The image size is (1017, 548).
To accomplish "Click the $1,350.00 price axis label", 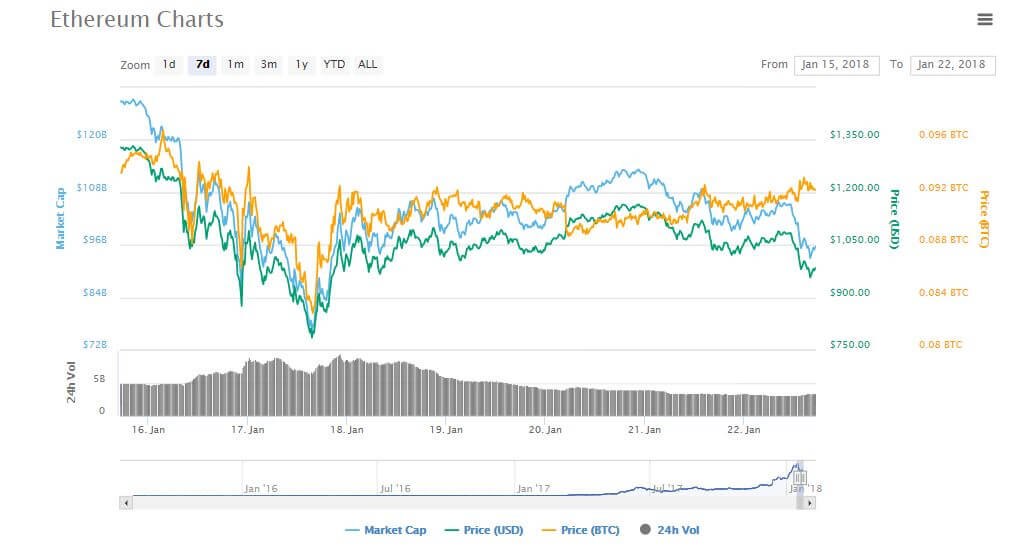I will [855, 135].
